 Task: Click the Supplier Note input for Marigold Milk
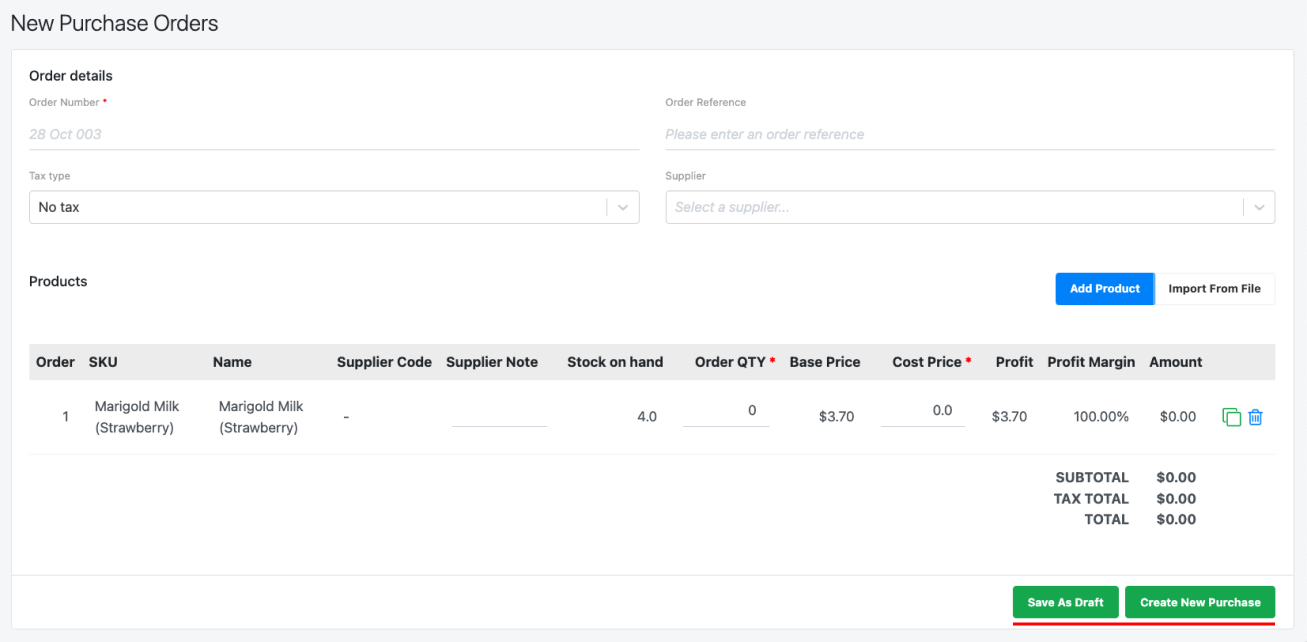tap(499, 415)
